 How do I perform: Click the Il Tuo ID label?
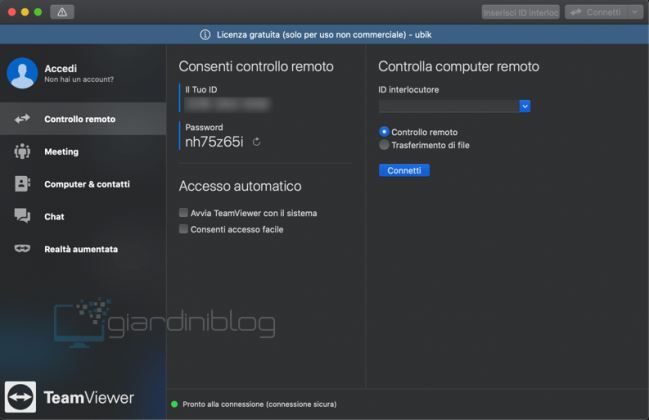click(201, 90)
